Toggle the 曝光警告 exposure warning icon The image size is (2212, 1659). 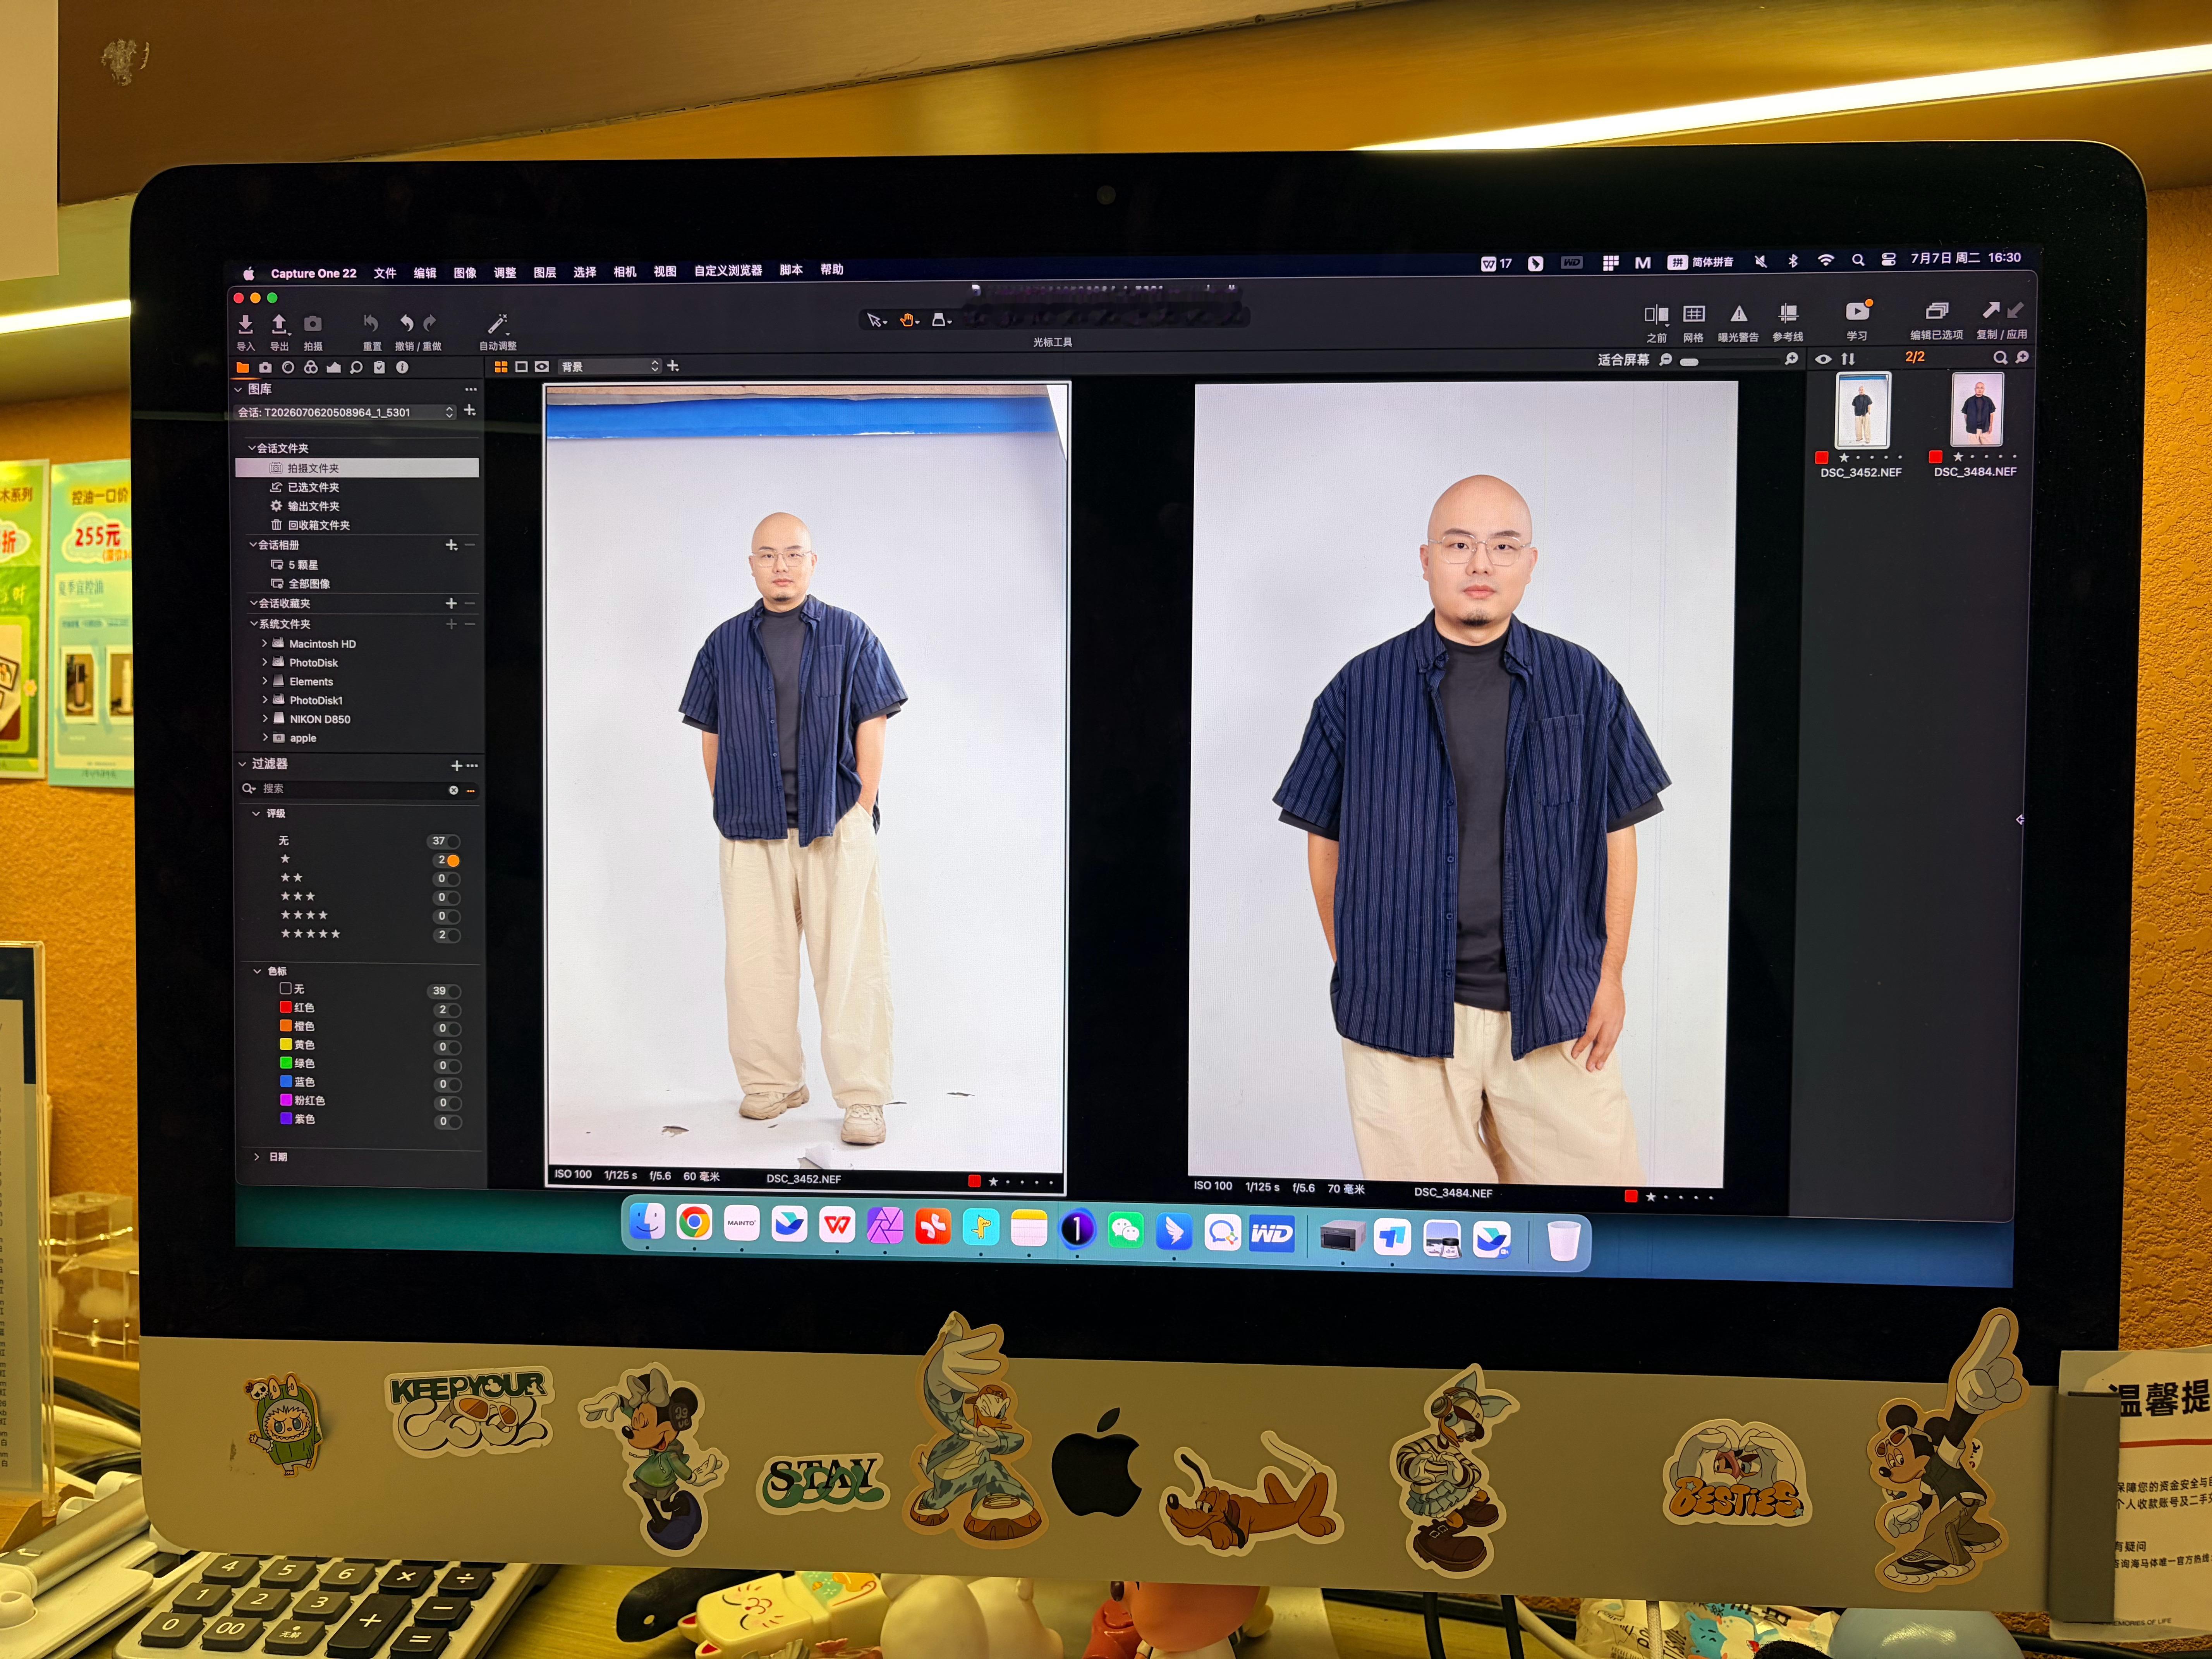tap(1739, 314)
